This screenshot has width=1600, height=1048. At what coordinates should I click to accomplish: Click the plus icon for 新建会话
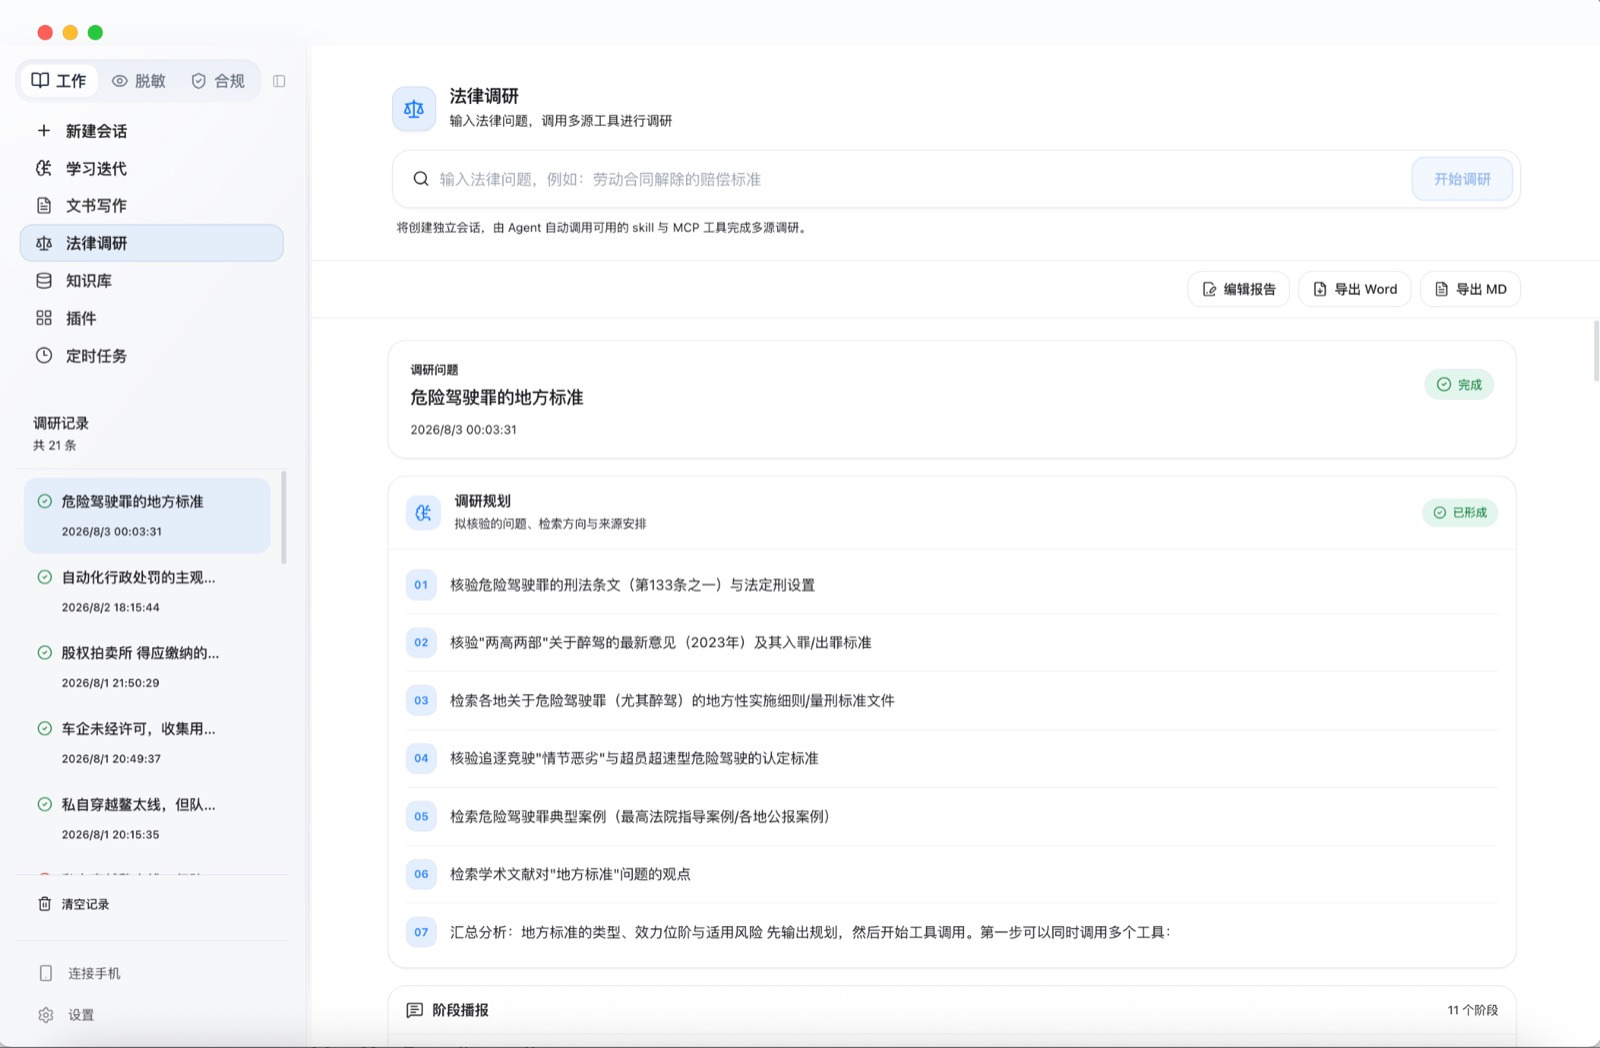[x=44, y=131]
